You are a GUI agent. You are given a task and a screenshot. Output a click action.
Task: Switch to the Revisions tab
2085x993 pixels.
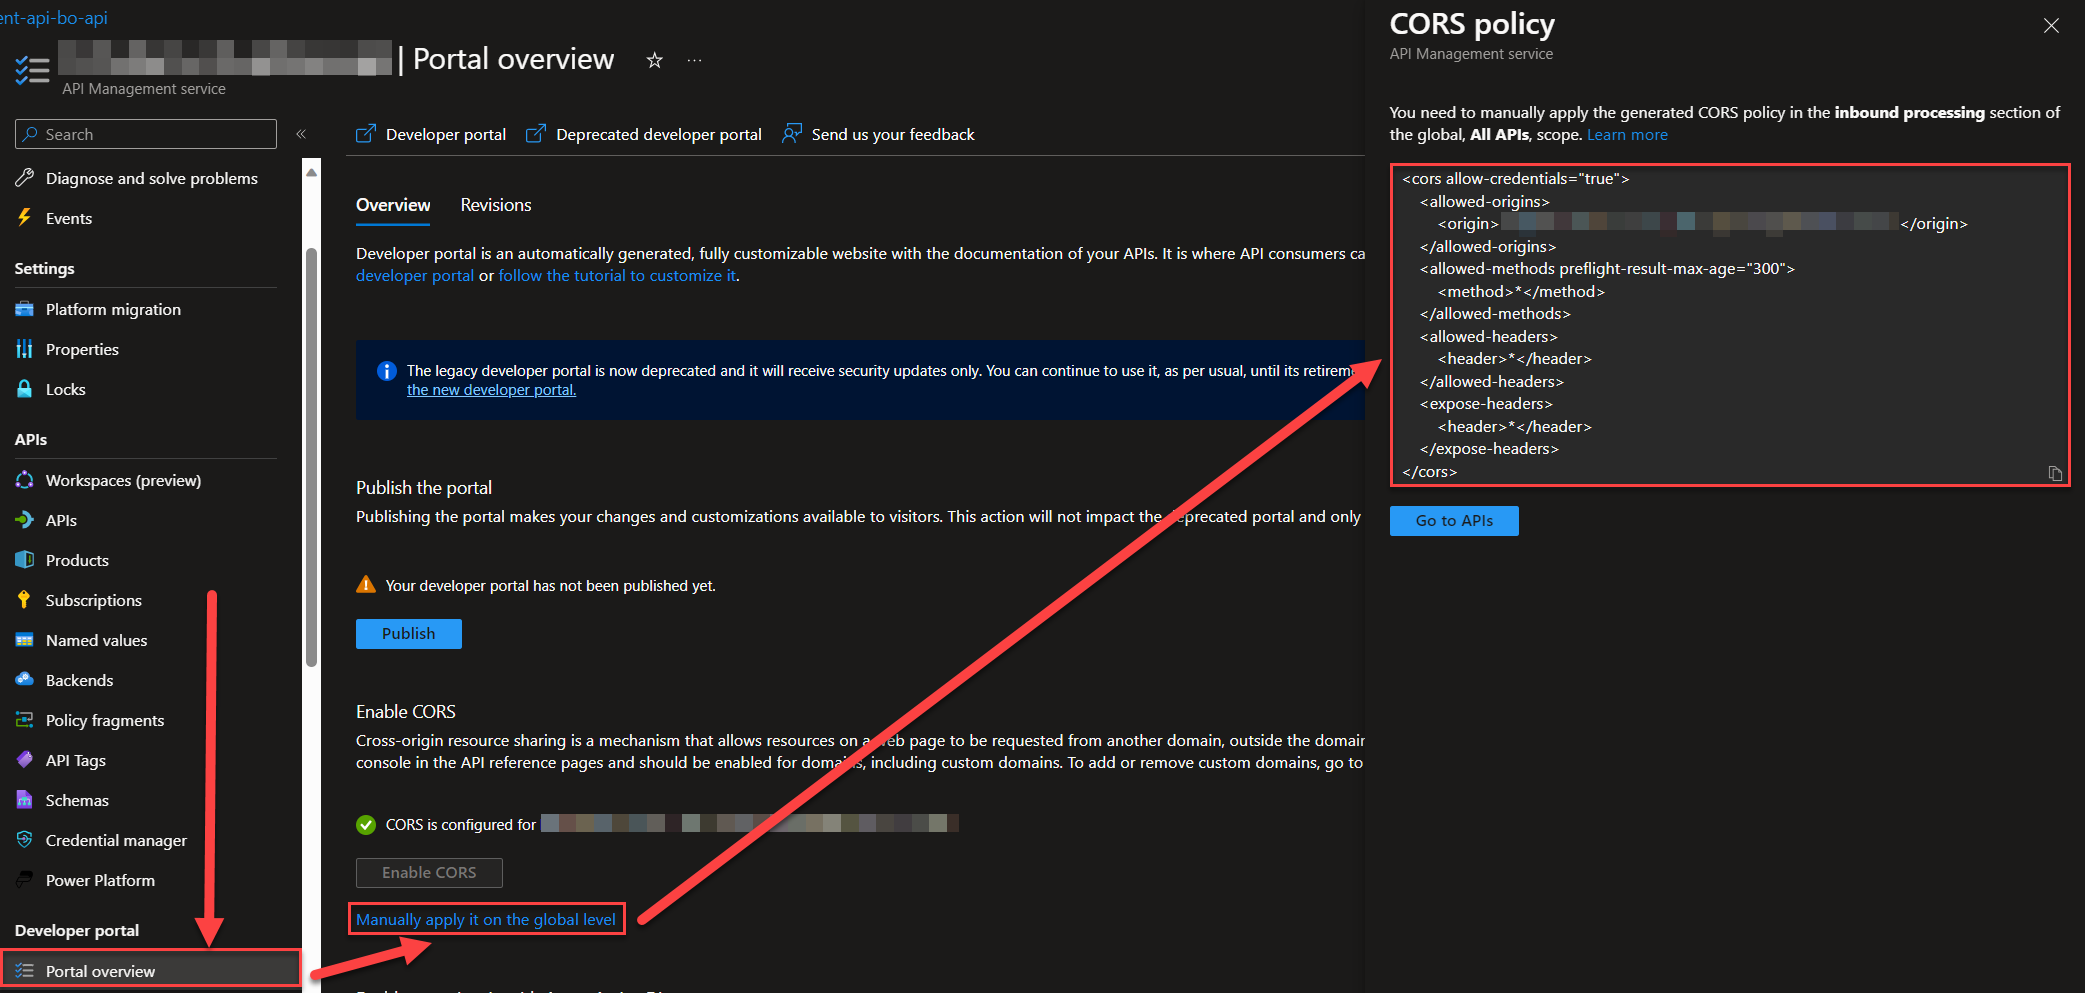[496, 205]
